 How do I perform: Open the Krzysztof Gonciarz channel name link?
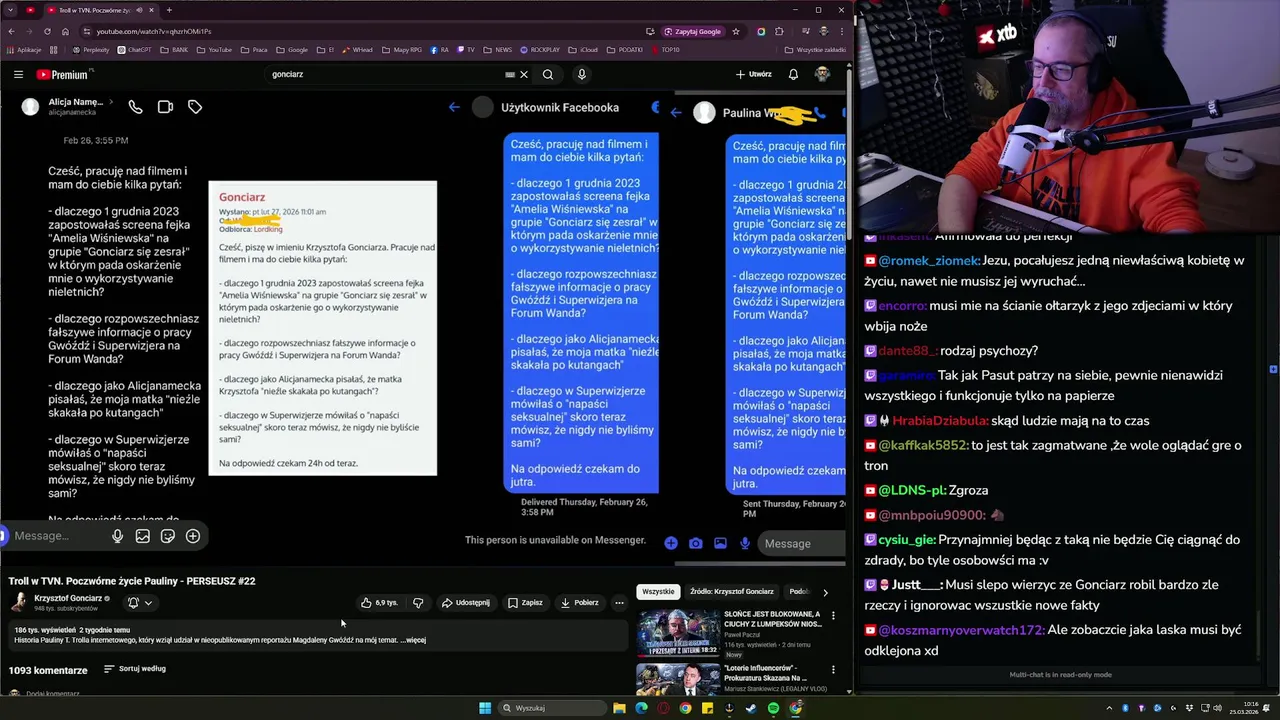click(x=68, y=598)
